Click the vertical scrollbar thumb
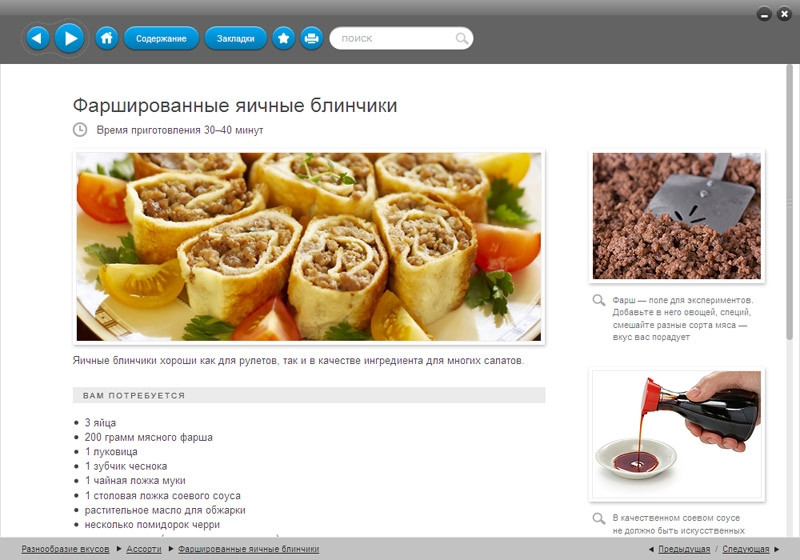Screen dimensions: 800x560 (789, 201)
